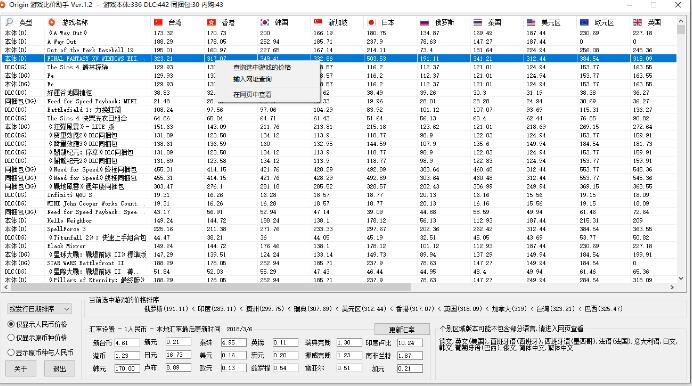Select the Infinite MOU S row
This screenshot has height=386, width=692.
(x=339, y=195)
